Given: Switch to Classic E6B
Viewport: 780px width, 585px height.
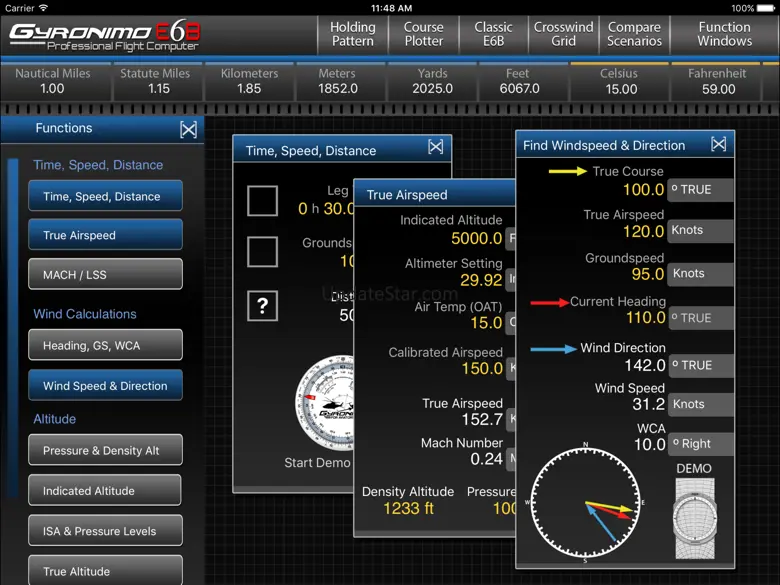Looking at the screenshot, I should click(x=493, y=34).
